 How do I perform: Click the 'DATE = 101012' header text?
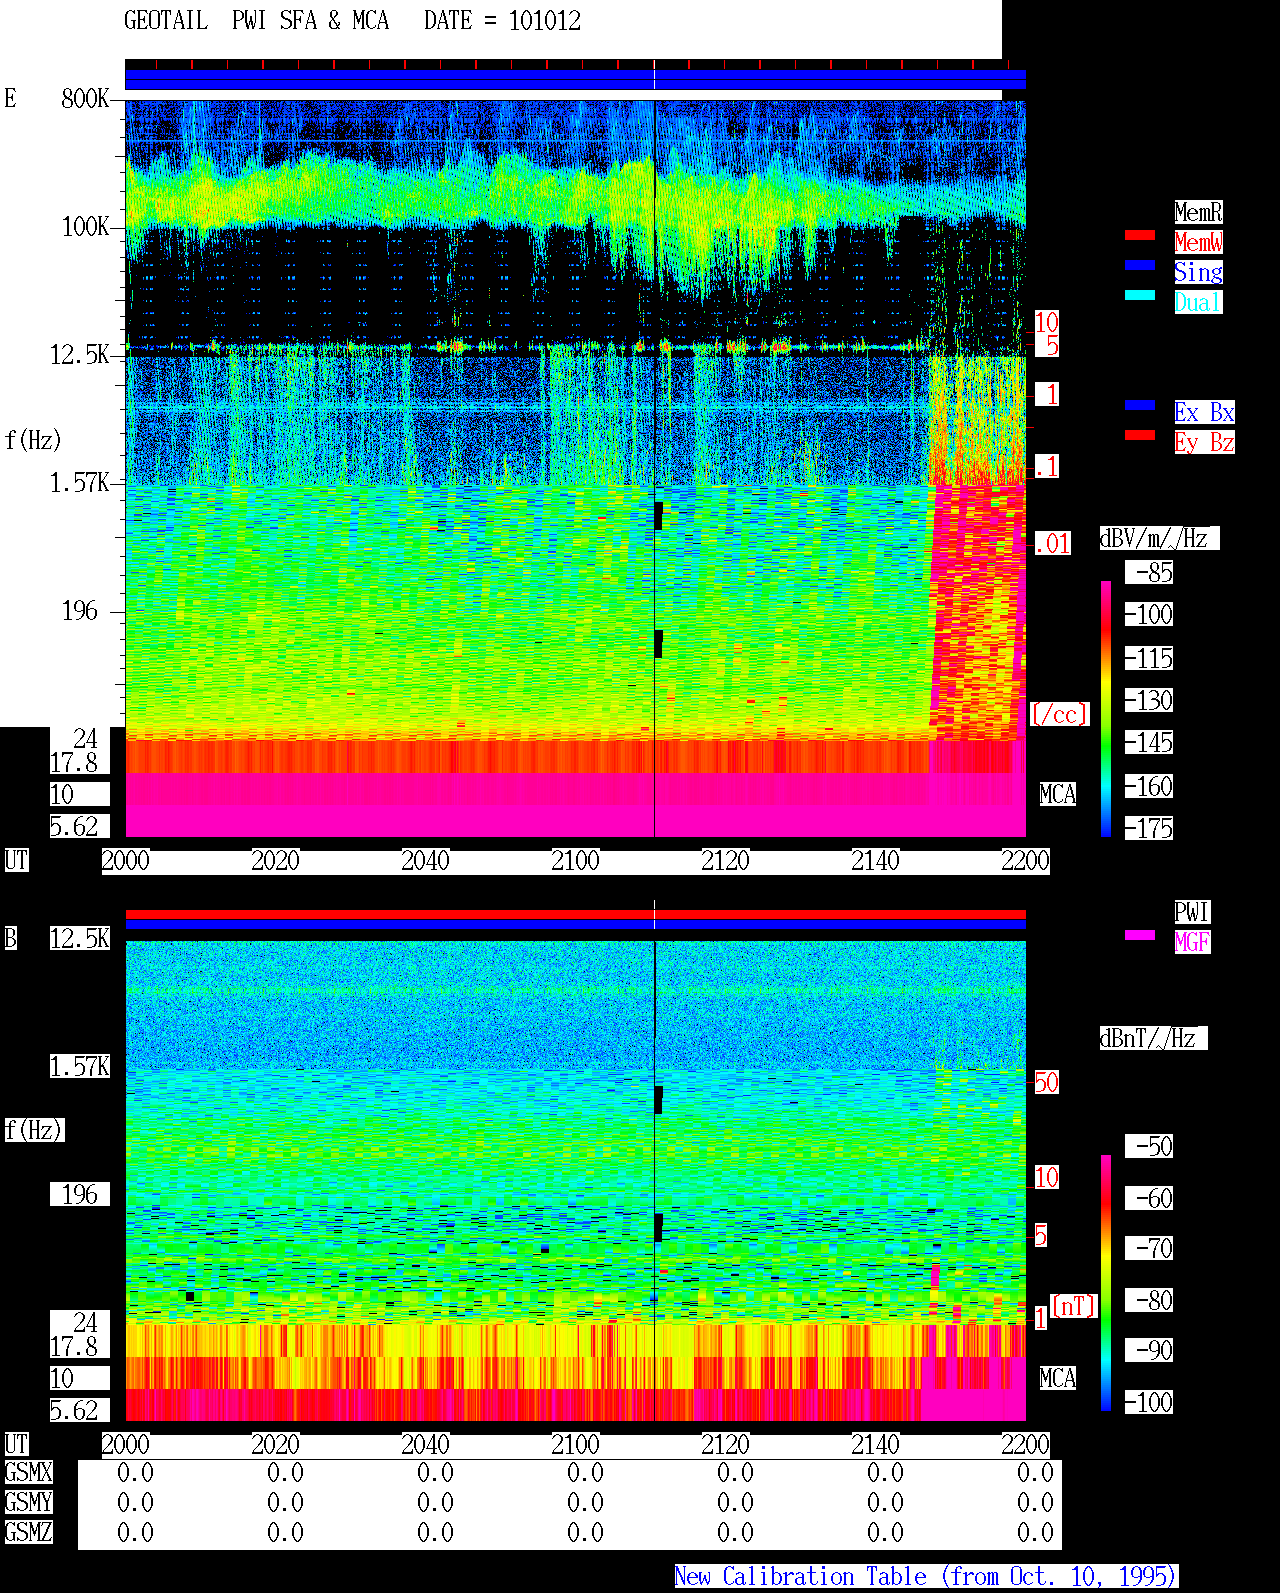tap(502, 20)
